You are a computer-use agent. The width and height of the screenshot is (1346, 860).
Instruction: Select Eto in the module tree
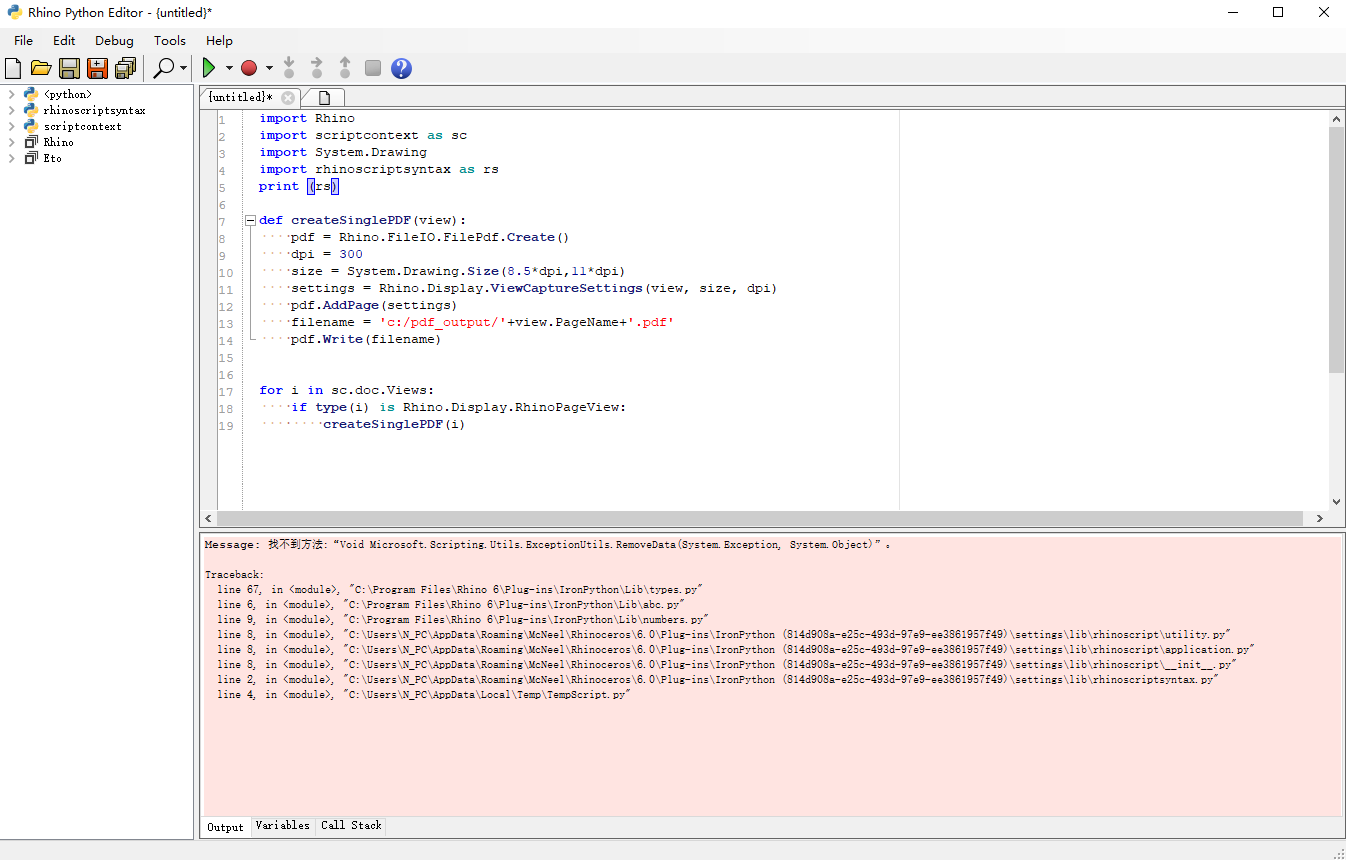(x=52, y=158)
